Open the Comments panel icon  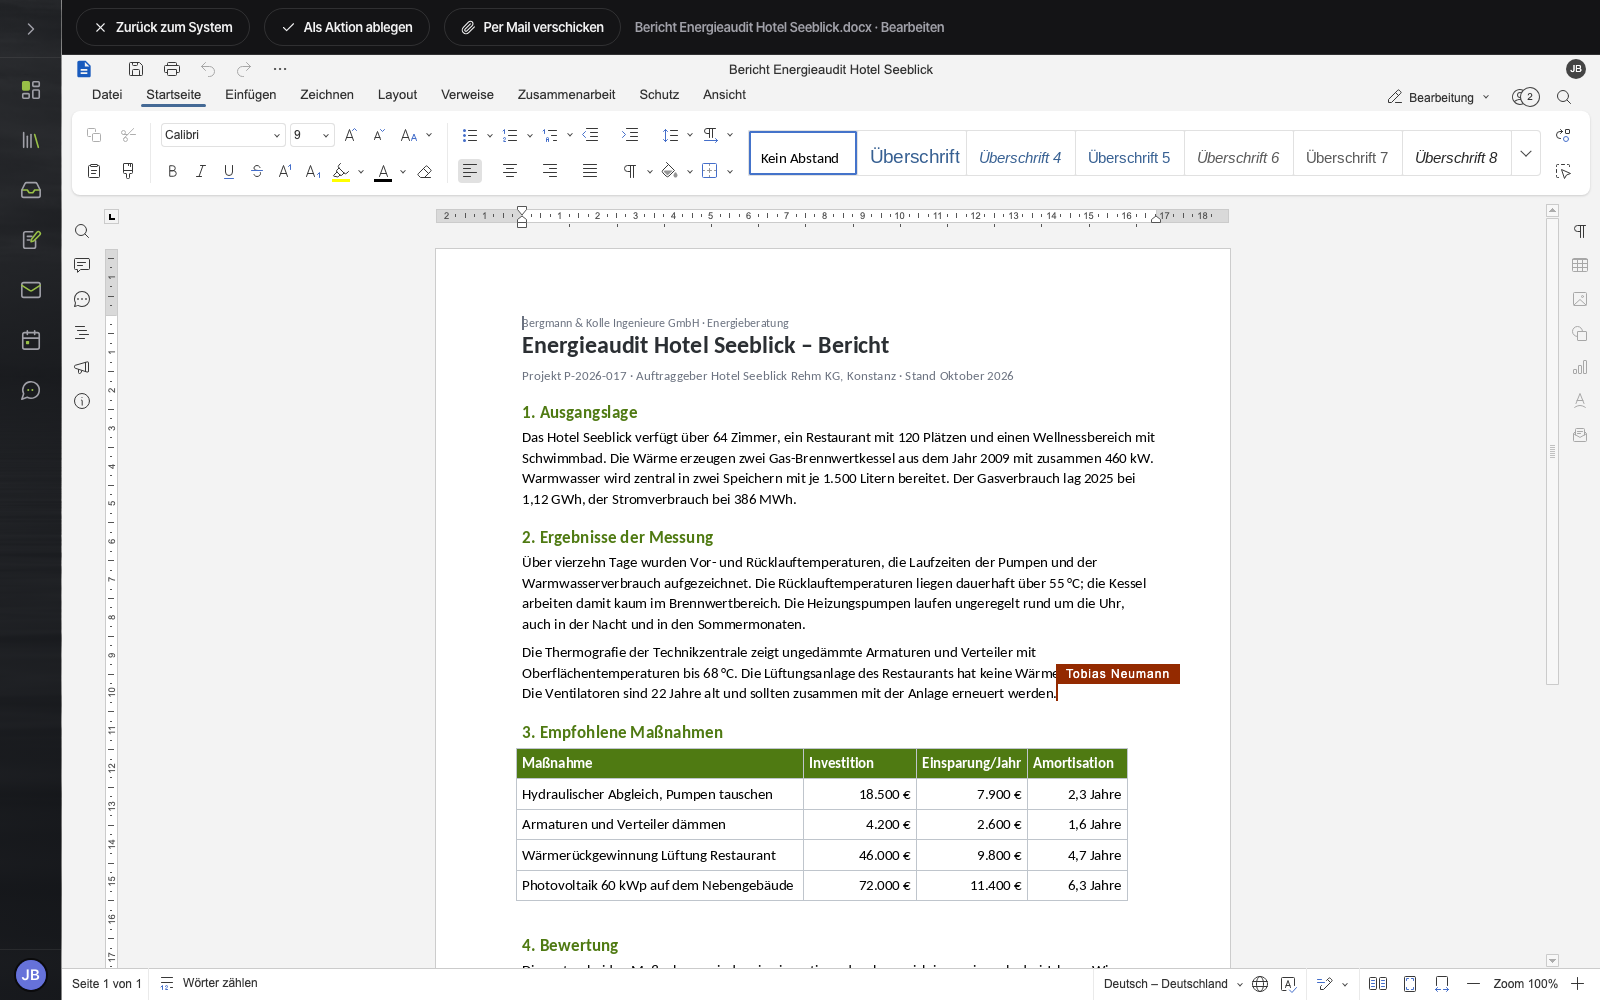tap(82, 265)
